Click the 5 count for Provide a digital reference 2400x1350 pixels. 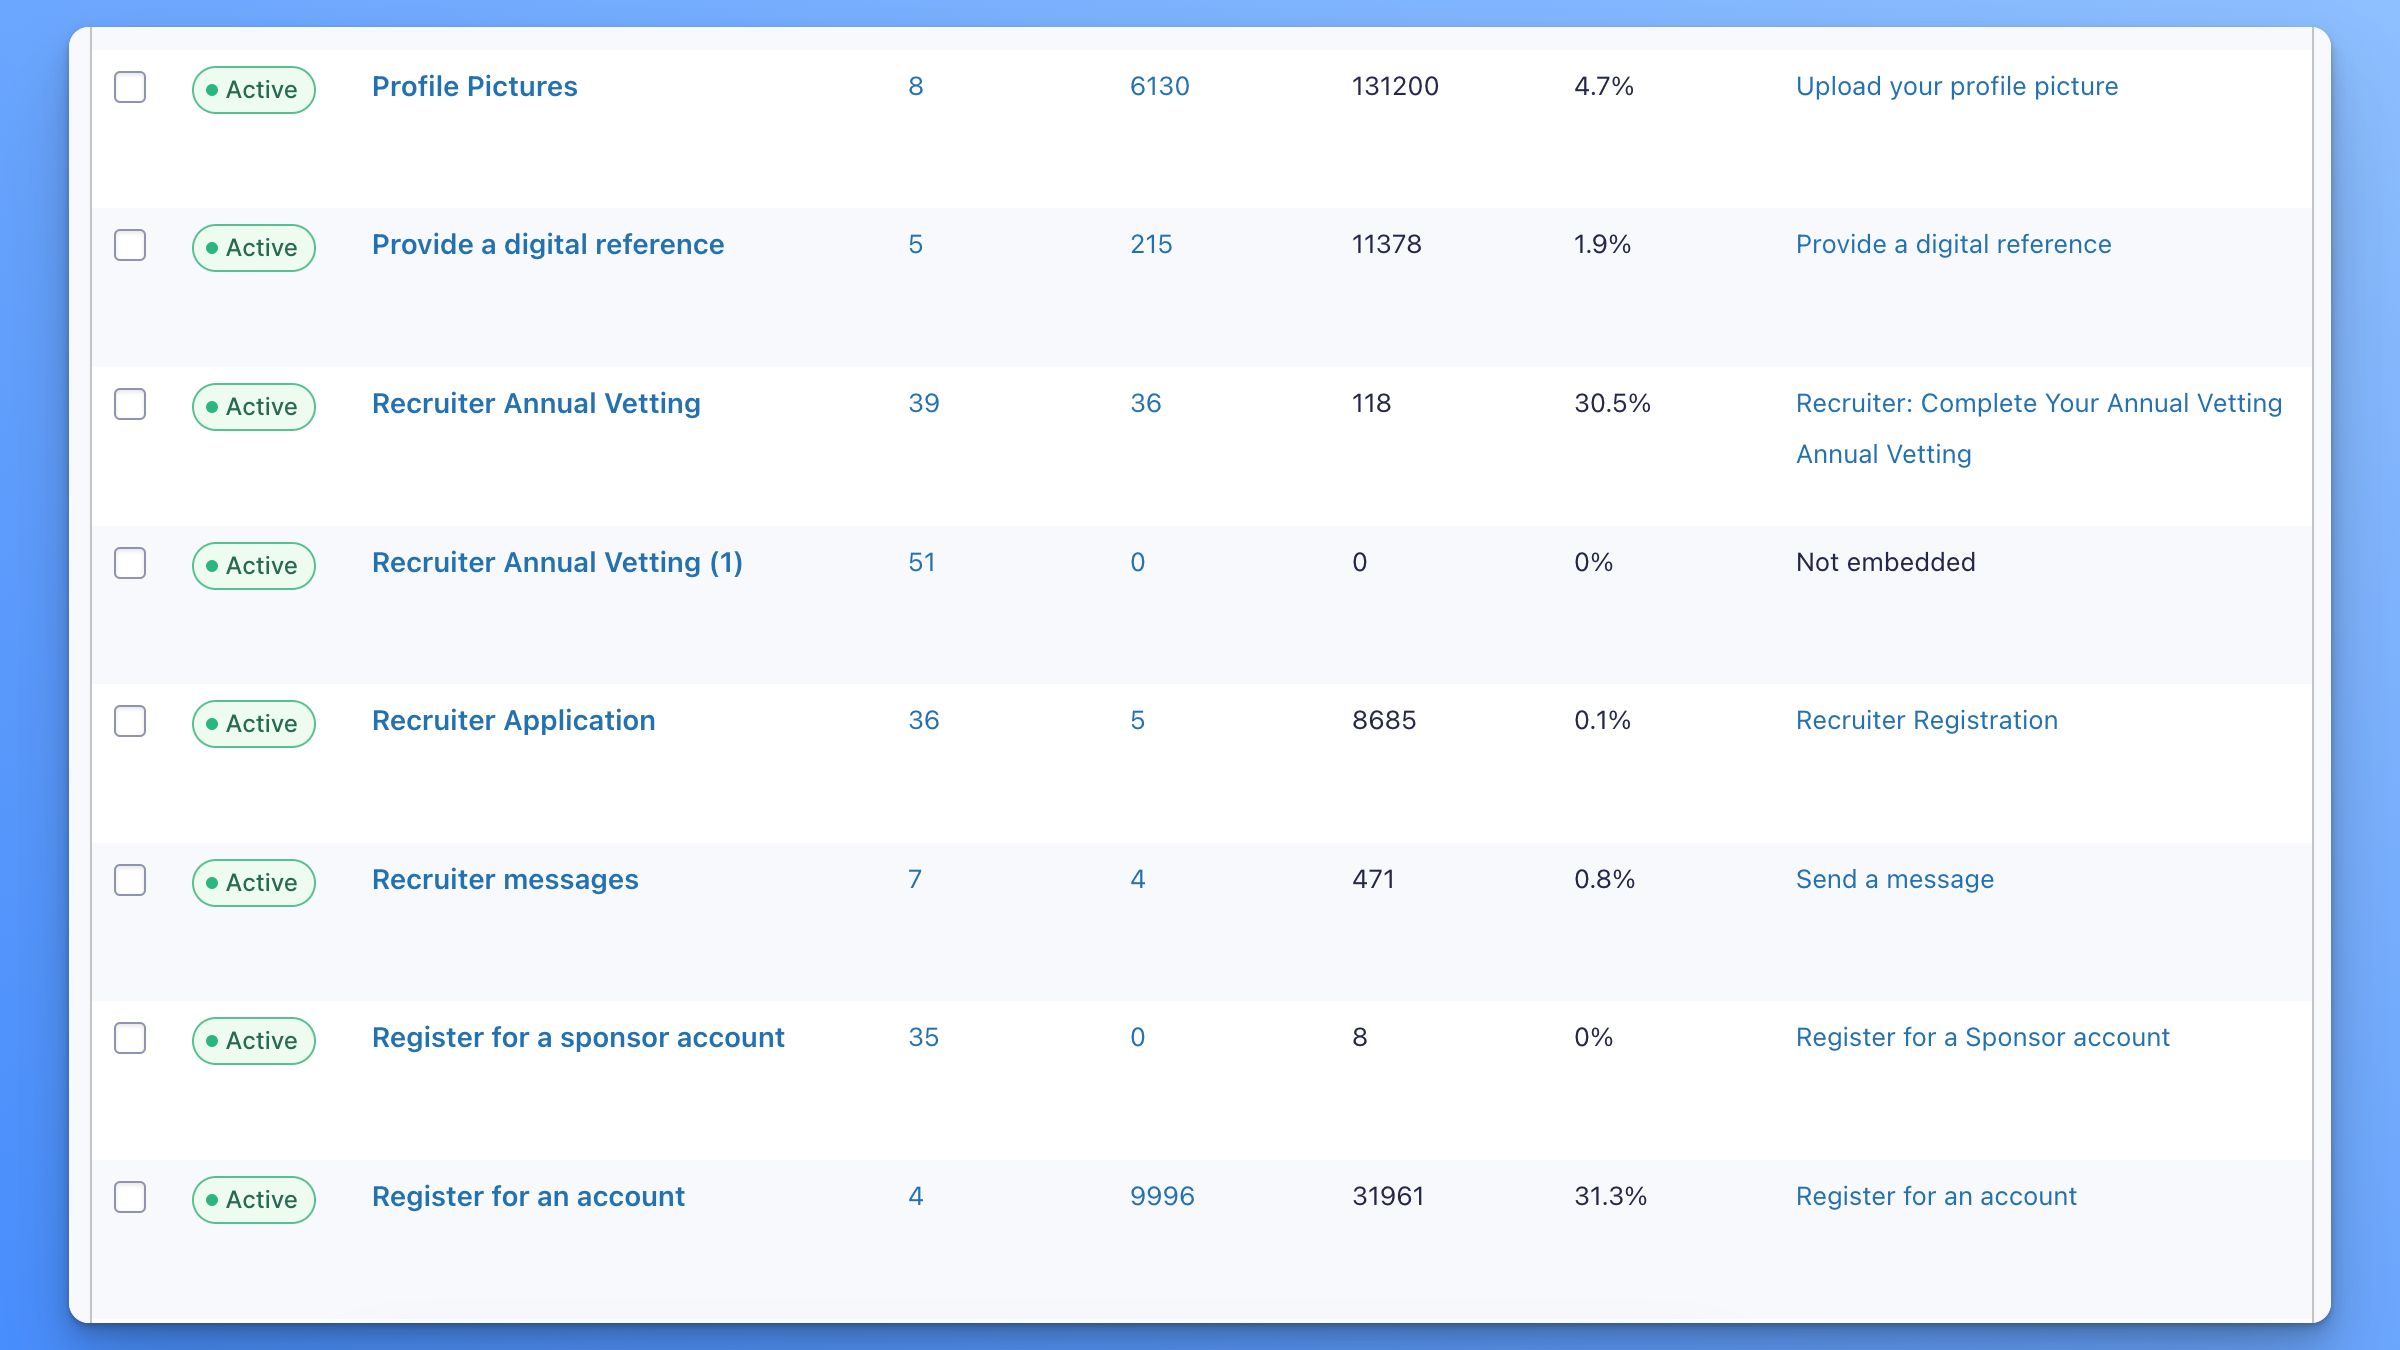[915, 244]
